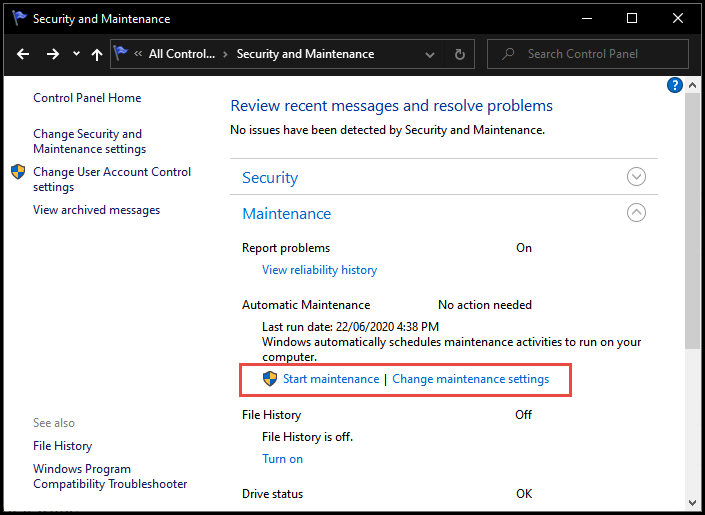
Task: Click the Last run date text
Action: [351, 327]
